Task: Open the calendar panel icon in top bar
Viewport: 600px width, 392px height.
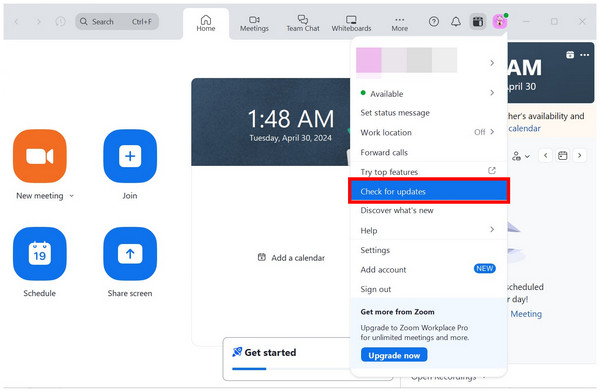Action: pos(478,21)
